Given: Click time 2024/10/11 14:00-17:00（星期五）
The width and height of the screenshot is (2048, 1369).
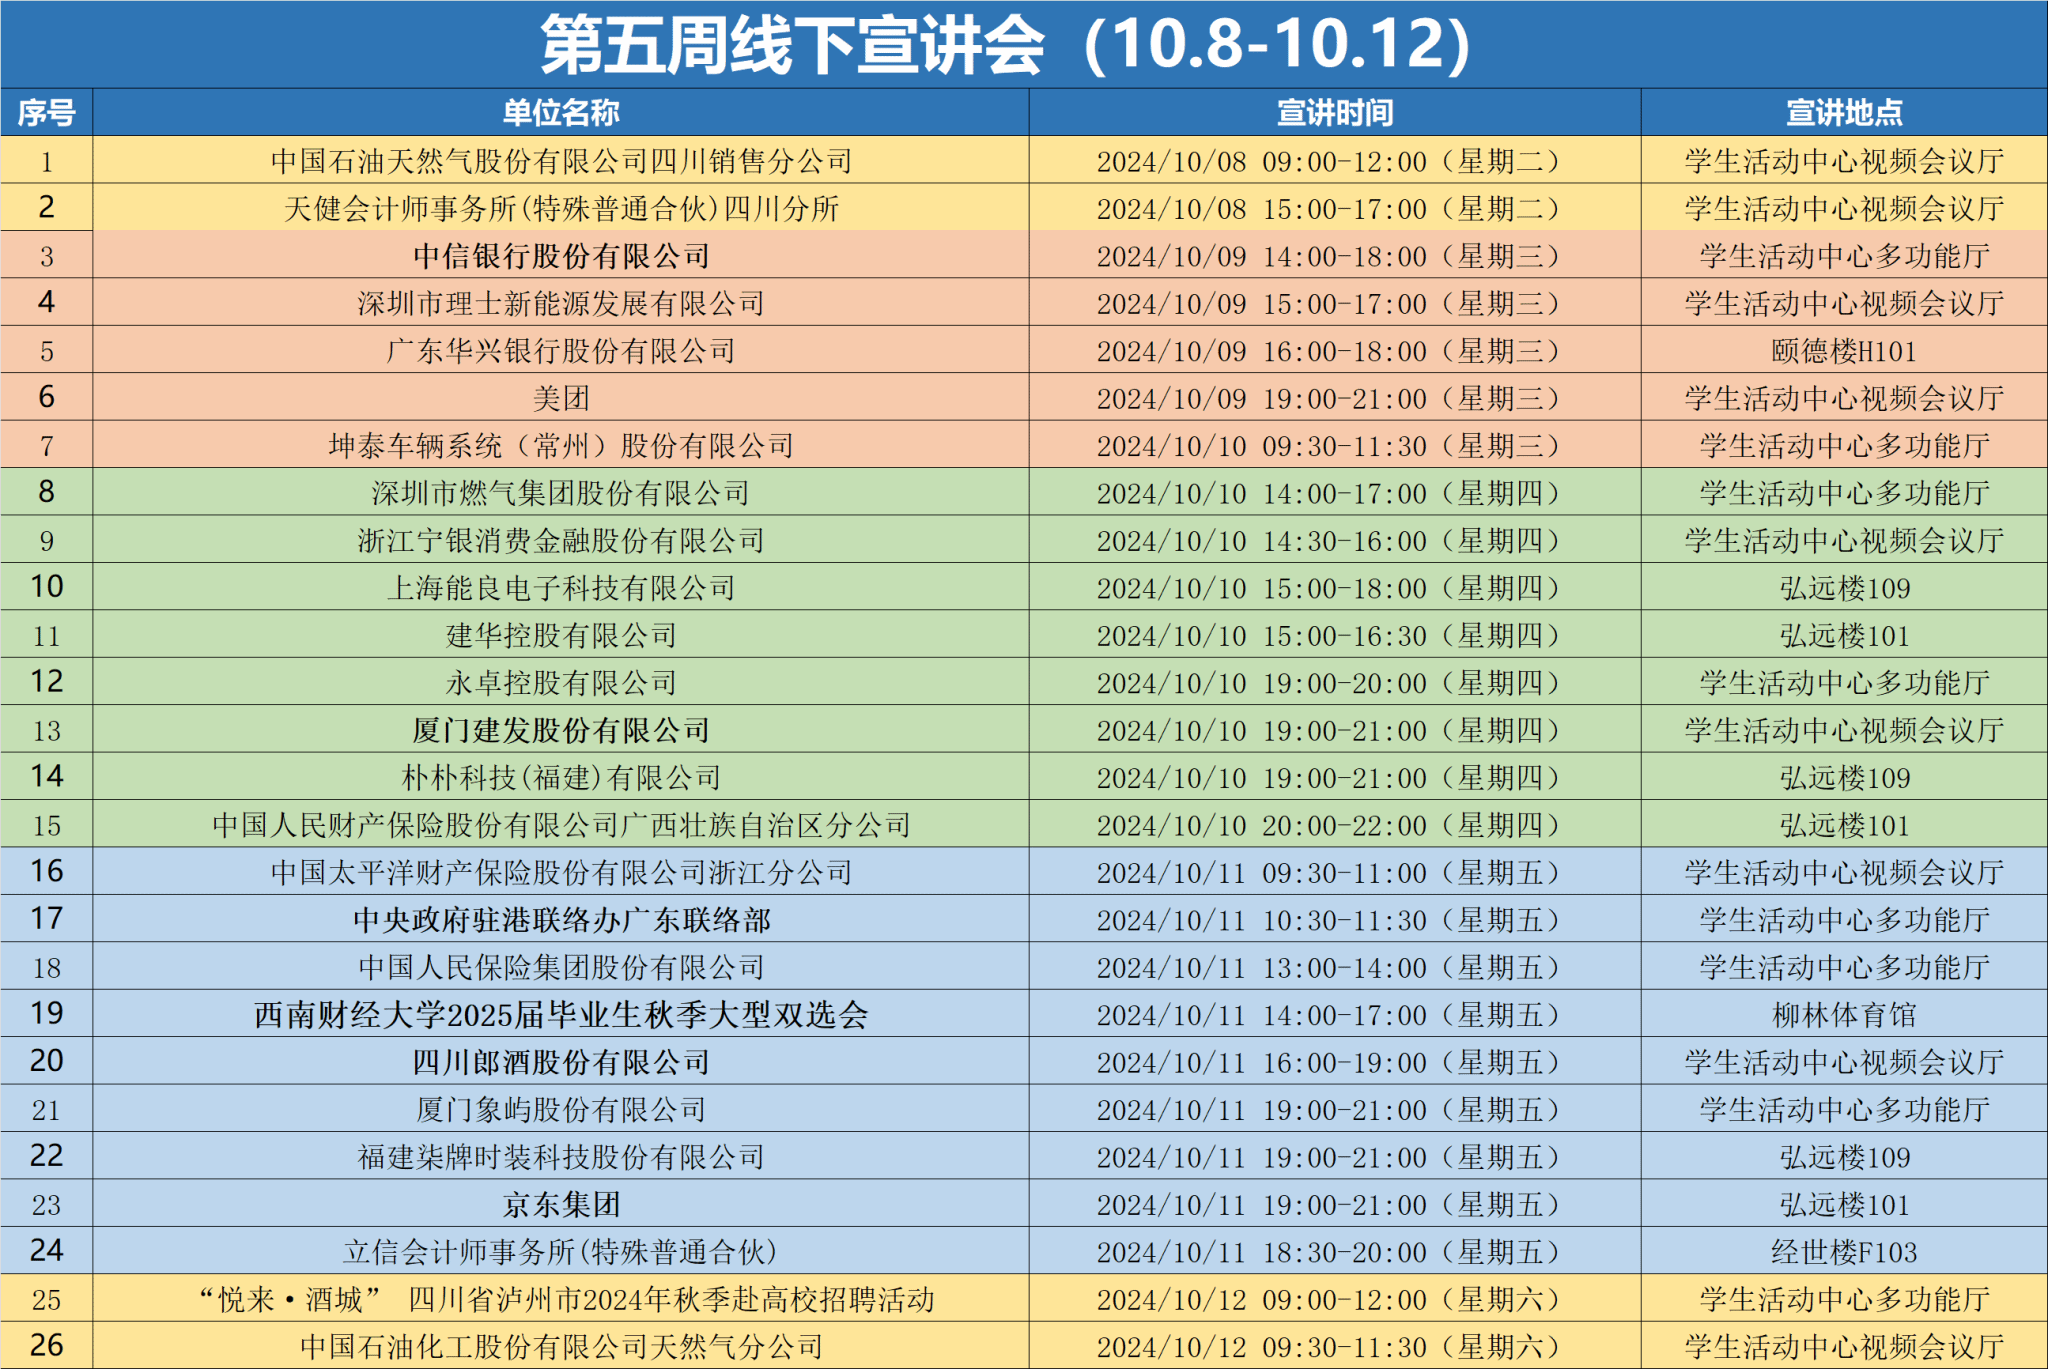Looking at the screenshot, I should [1335, 1015].
